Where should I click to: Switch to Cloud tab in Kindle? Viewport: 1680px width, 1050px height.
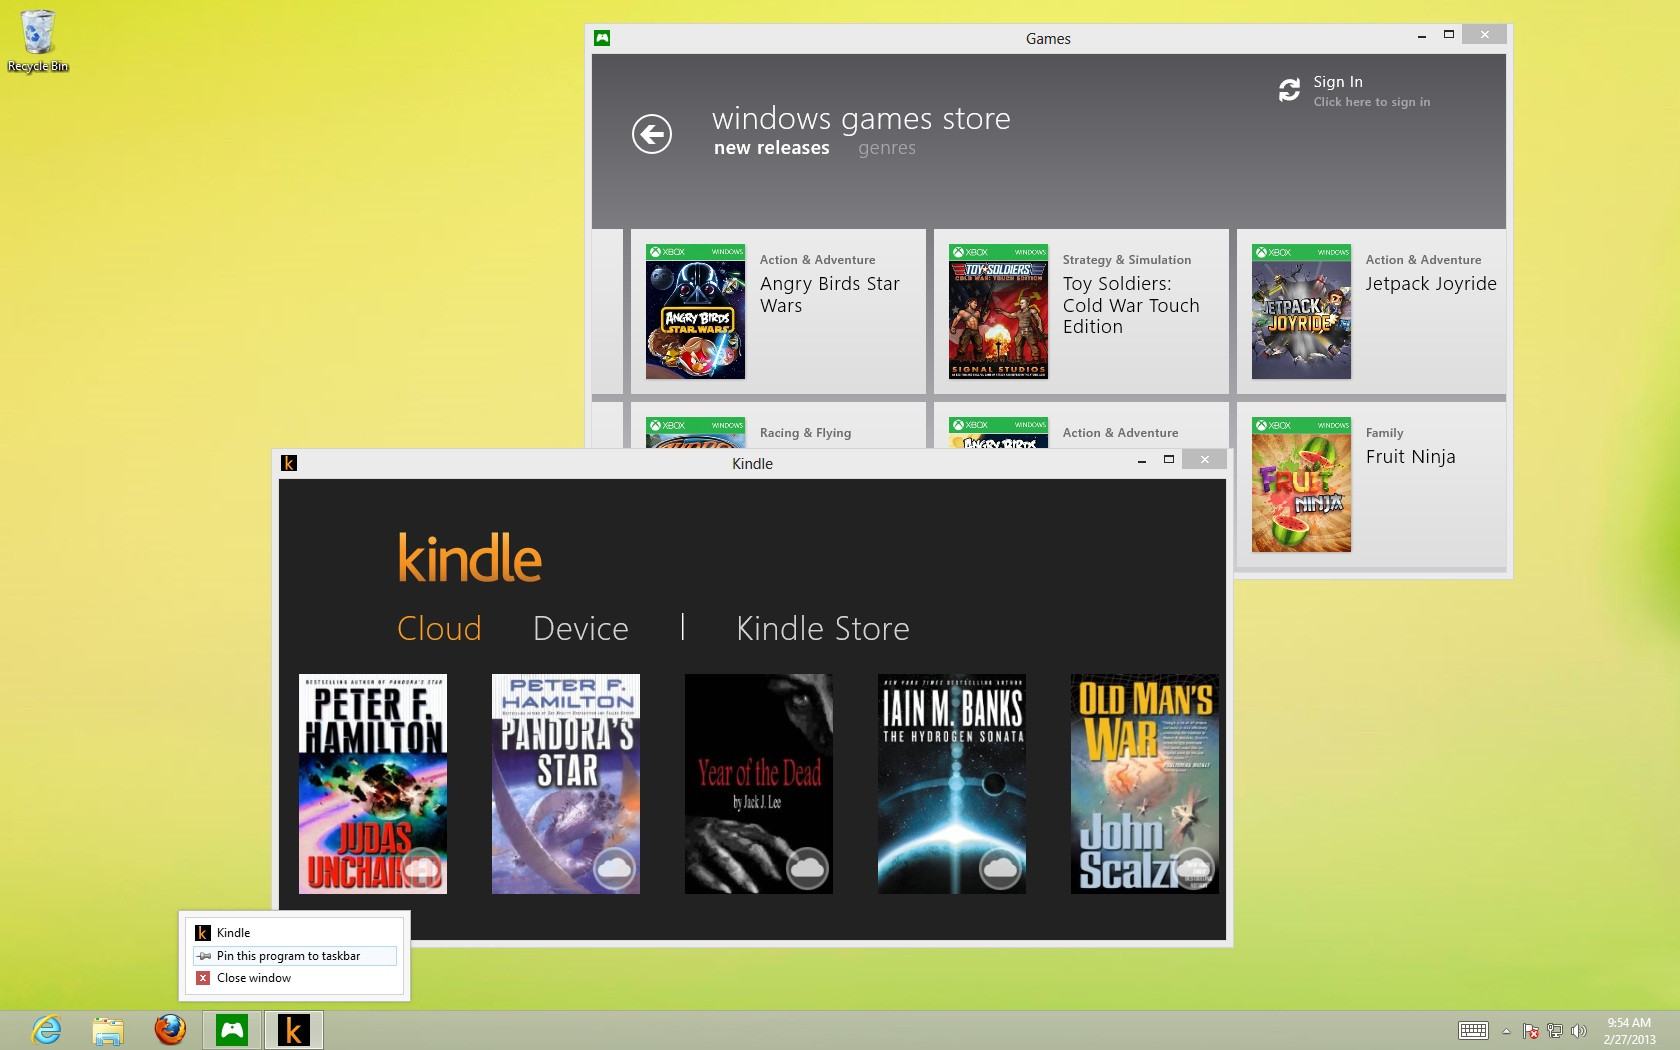[x=439, y=628]
